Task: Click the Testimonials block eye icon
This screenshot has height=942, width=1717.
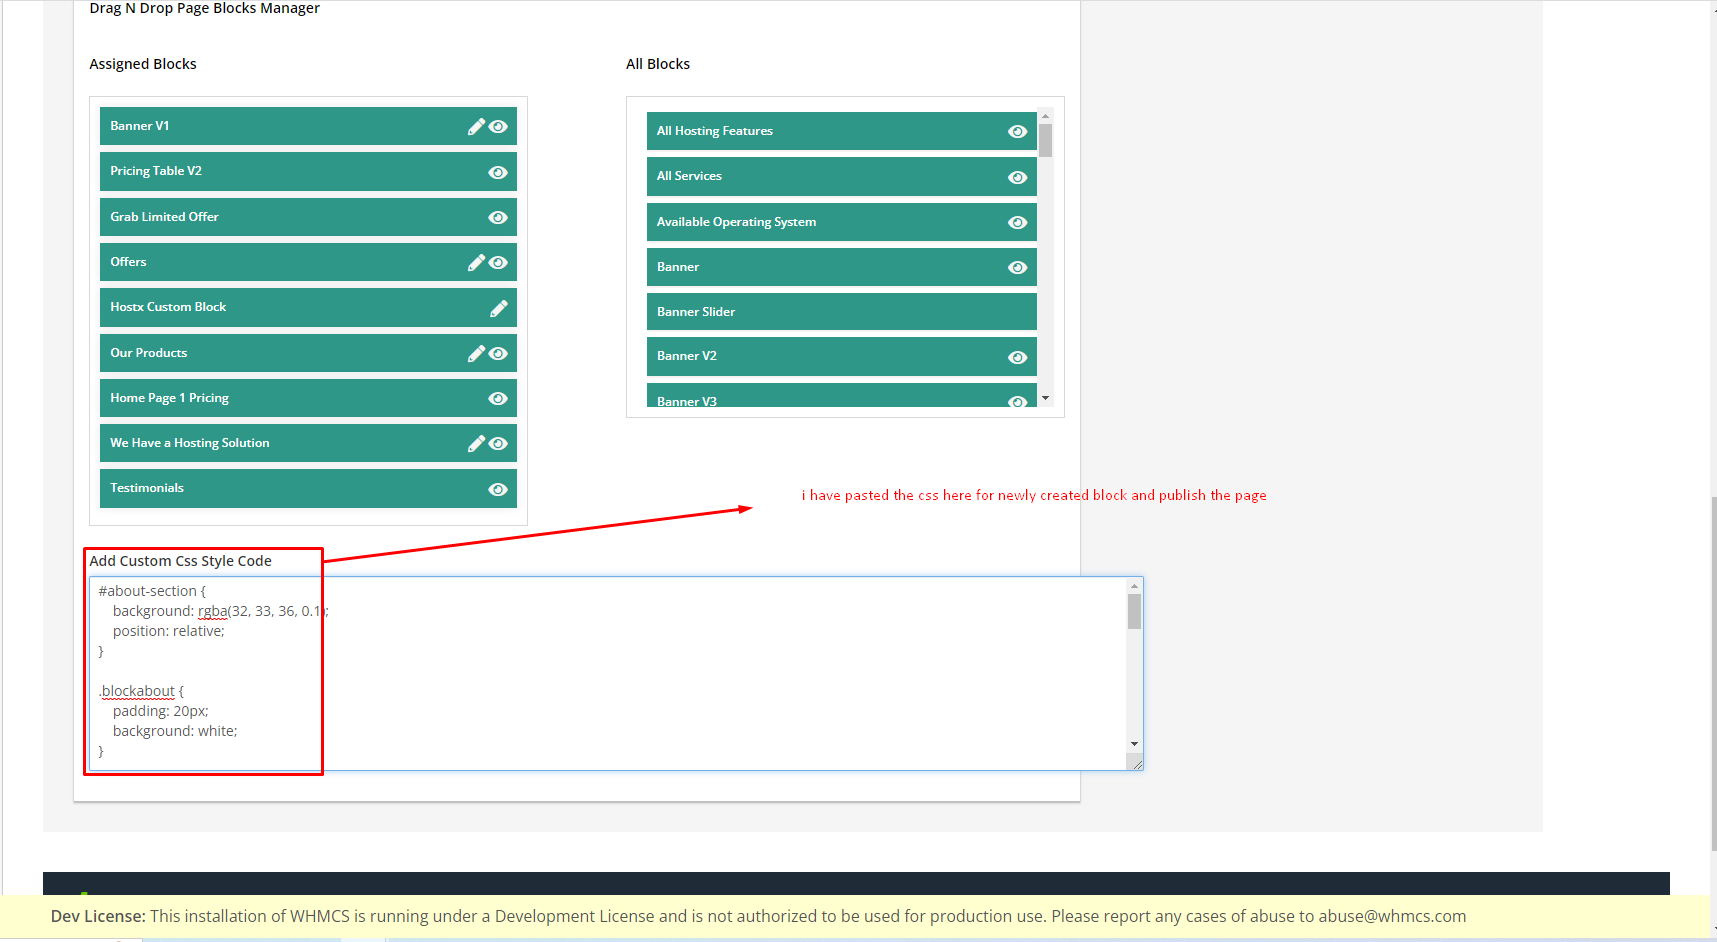Action: pos(498,489)
